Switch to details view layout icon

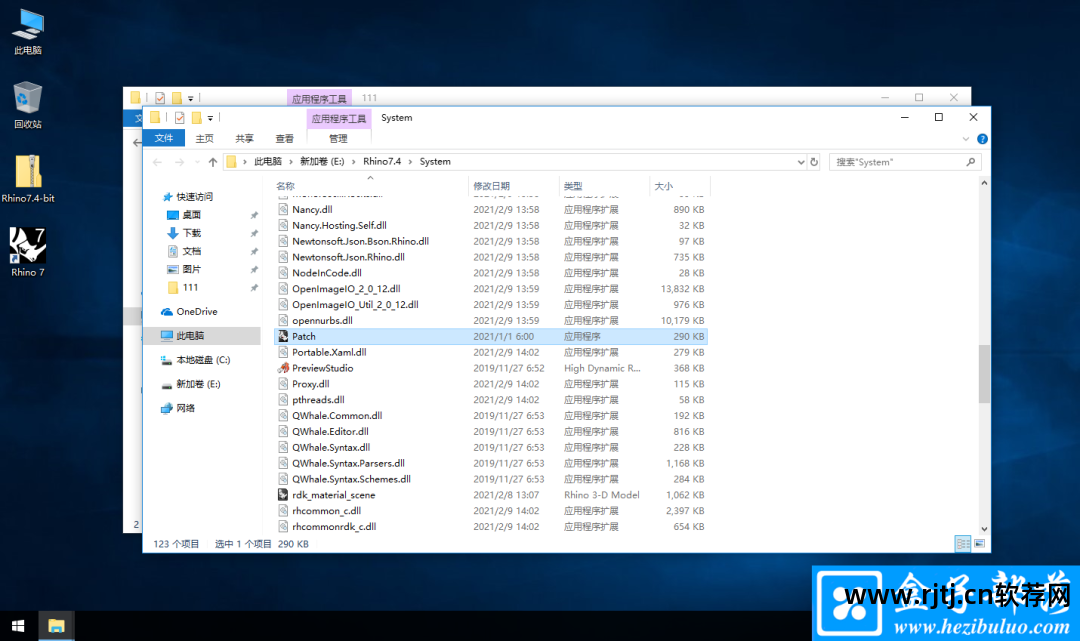point(962,543)
